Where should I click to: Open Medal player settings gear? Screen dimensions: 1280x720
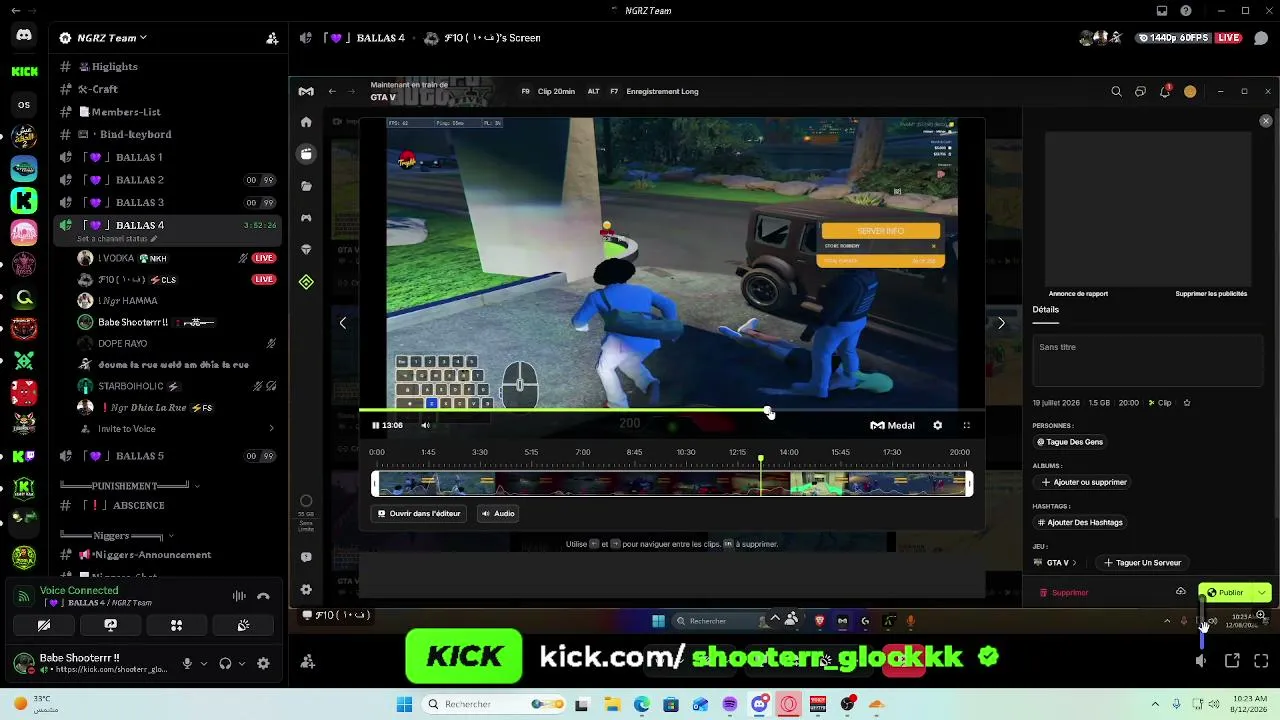point(937,426)
